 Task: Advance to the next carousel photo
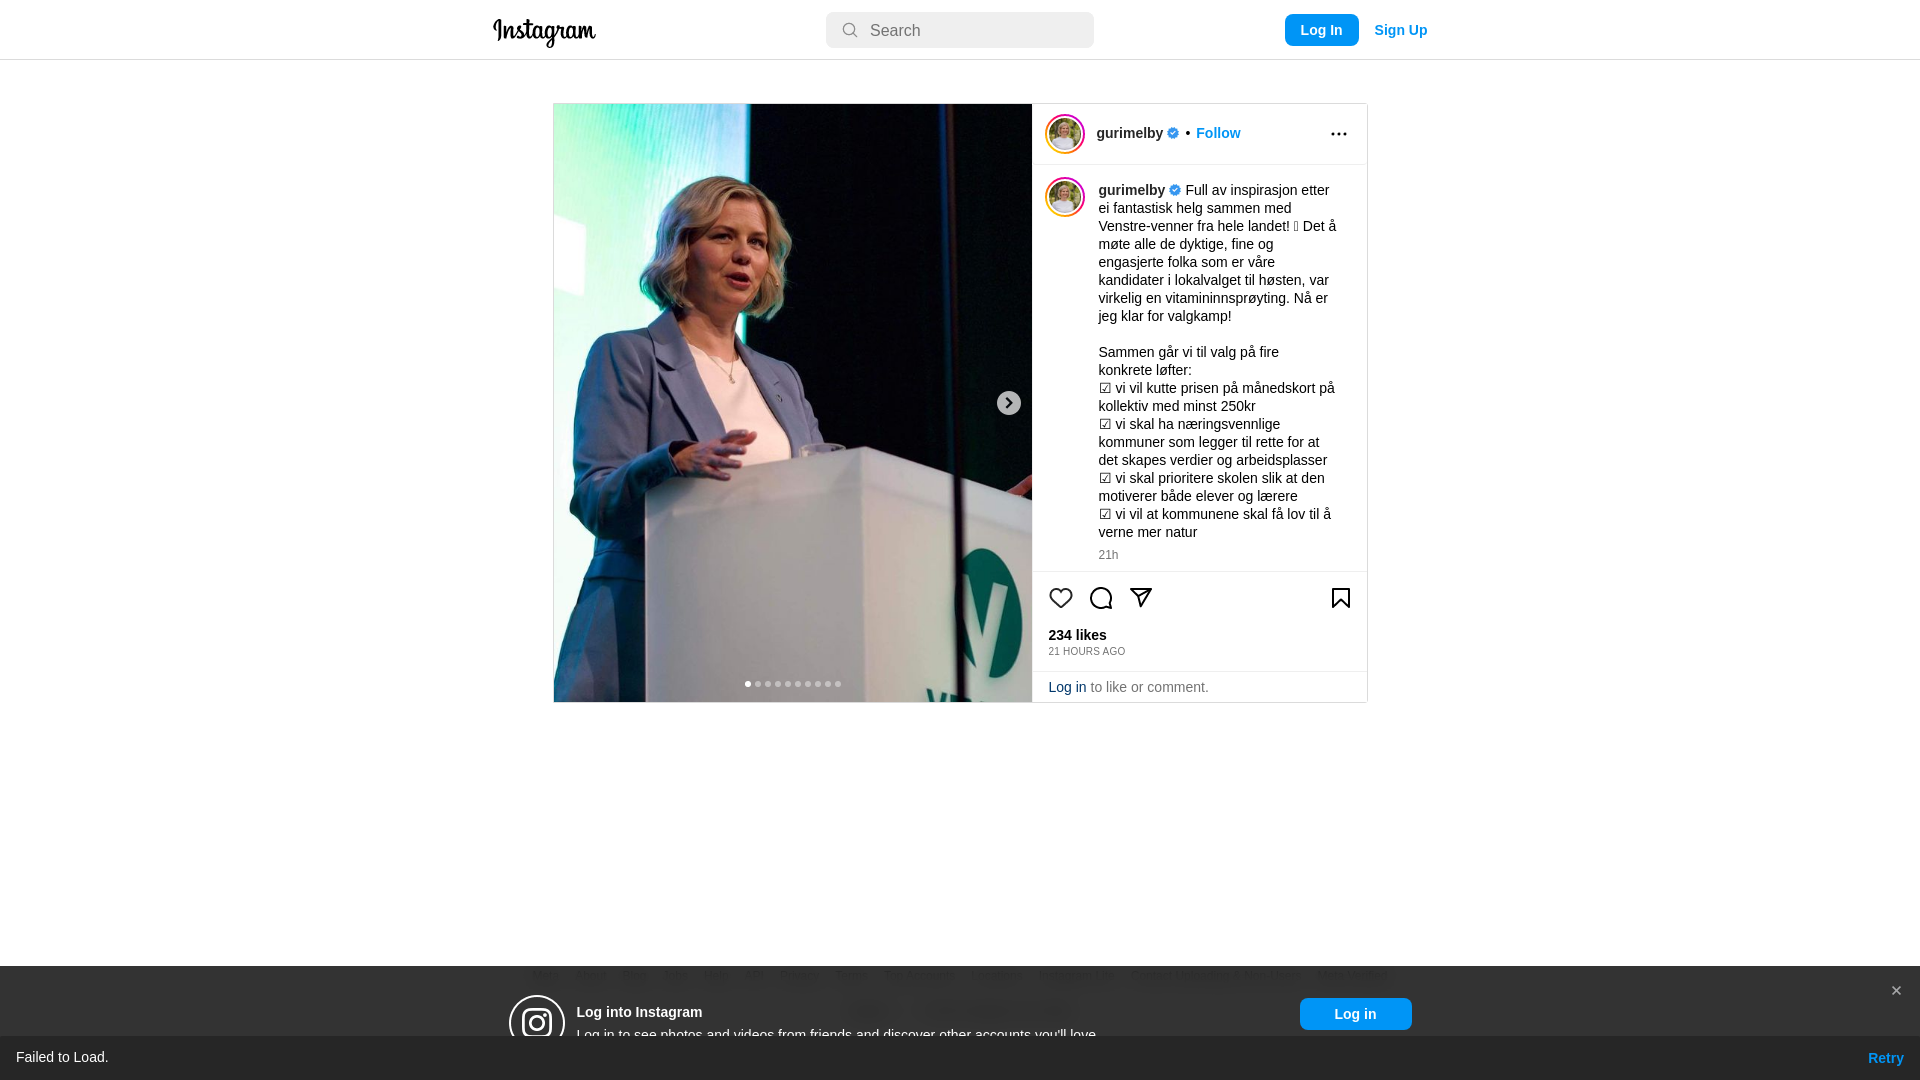(x=1009, y=403)
